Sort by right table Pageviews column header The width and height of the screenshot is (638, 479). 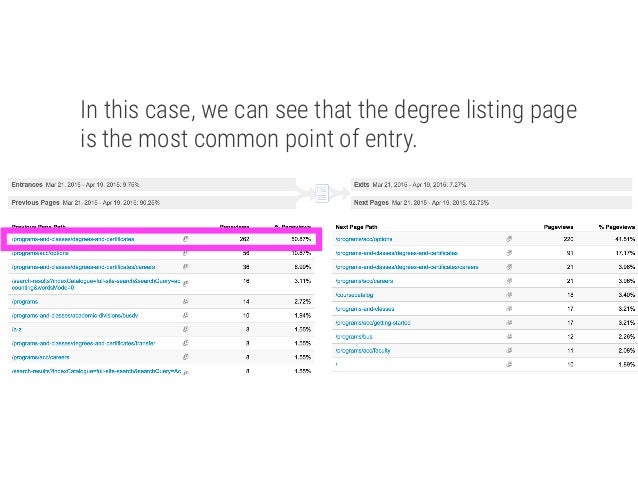[x=558, y=227]
